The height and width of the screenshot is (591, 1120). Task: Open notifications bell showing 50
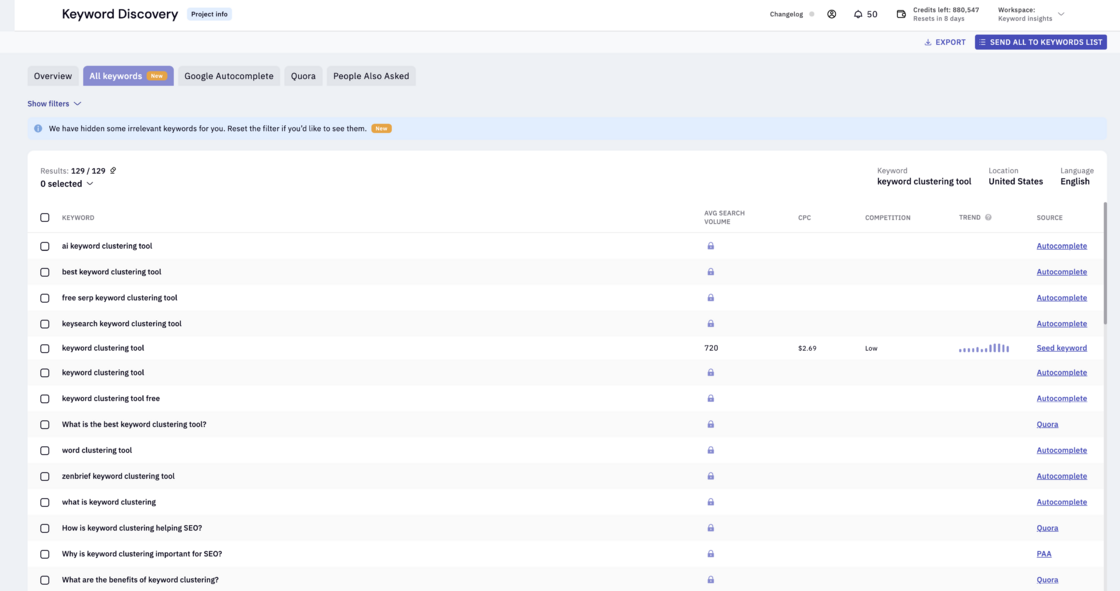865,14
